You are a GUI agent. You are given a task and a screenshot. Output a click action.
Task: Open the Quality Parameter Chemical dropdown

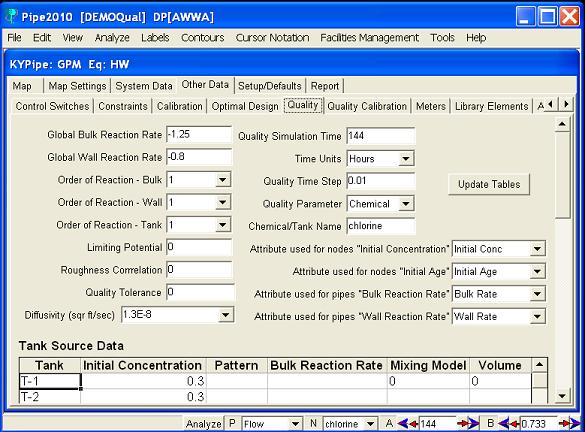tap(406, 204)
